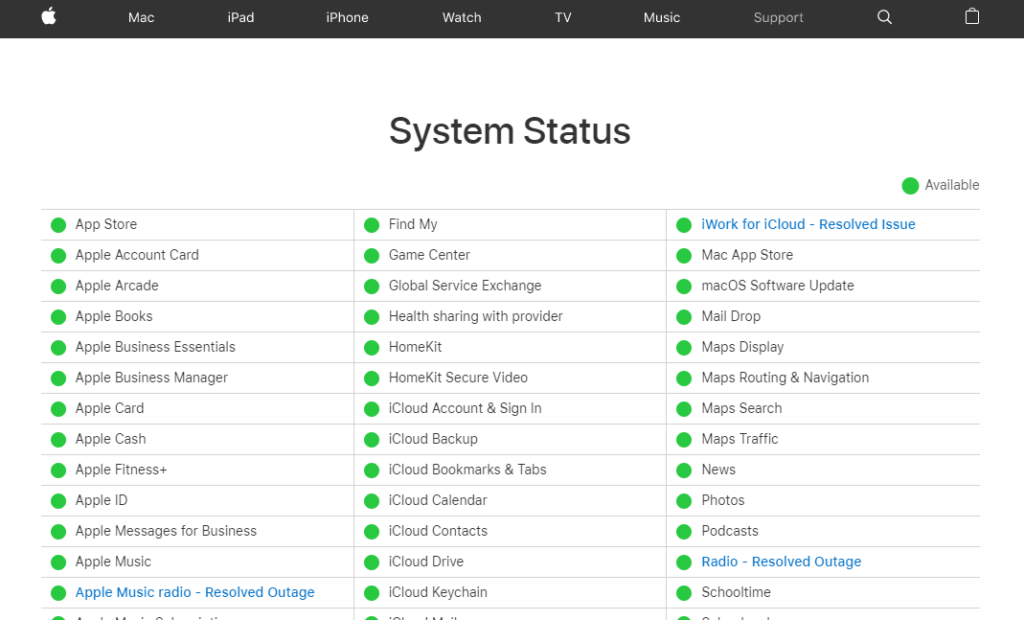Open iWork for iCloud - Resolved Issue link
This screenshot has width=1024, height=620.
pos(808,224)
